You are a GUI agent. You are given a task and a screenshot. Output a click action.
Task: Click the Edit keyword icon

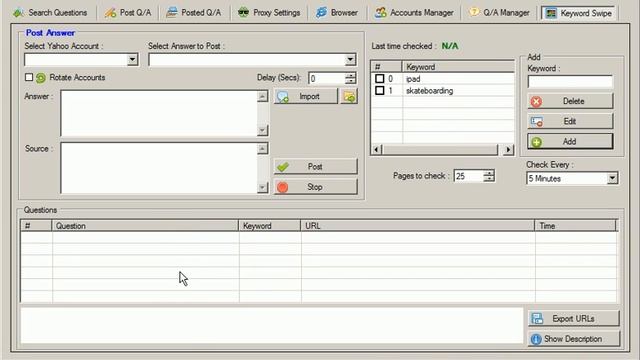pyautogui.click(x=537, y=122)
